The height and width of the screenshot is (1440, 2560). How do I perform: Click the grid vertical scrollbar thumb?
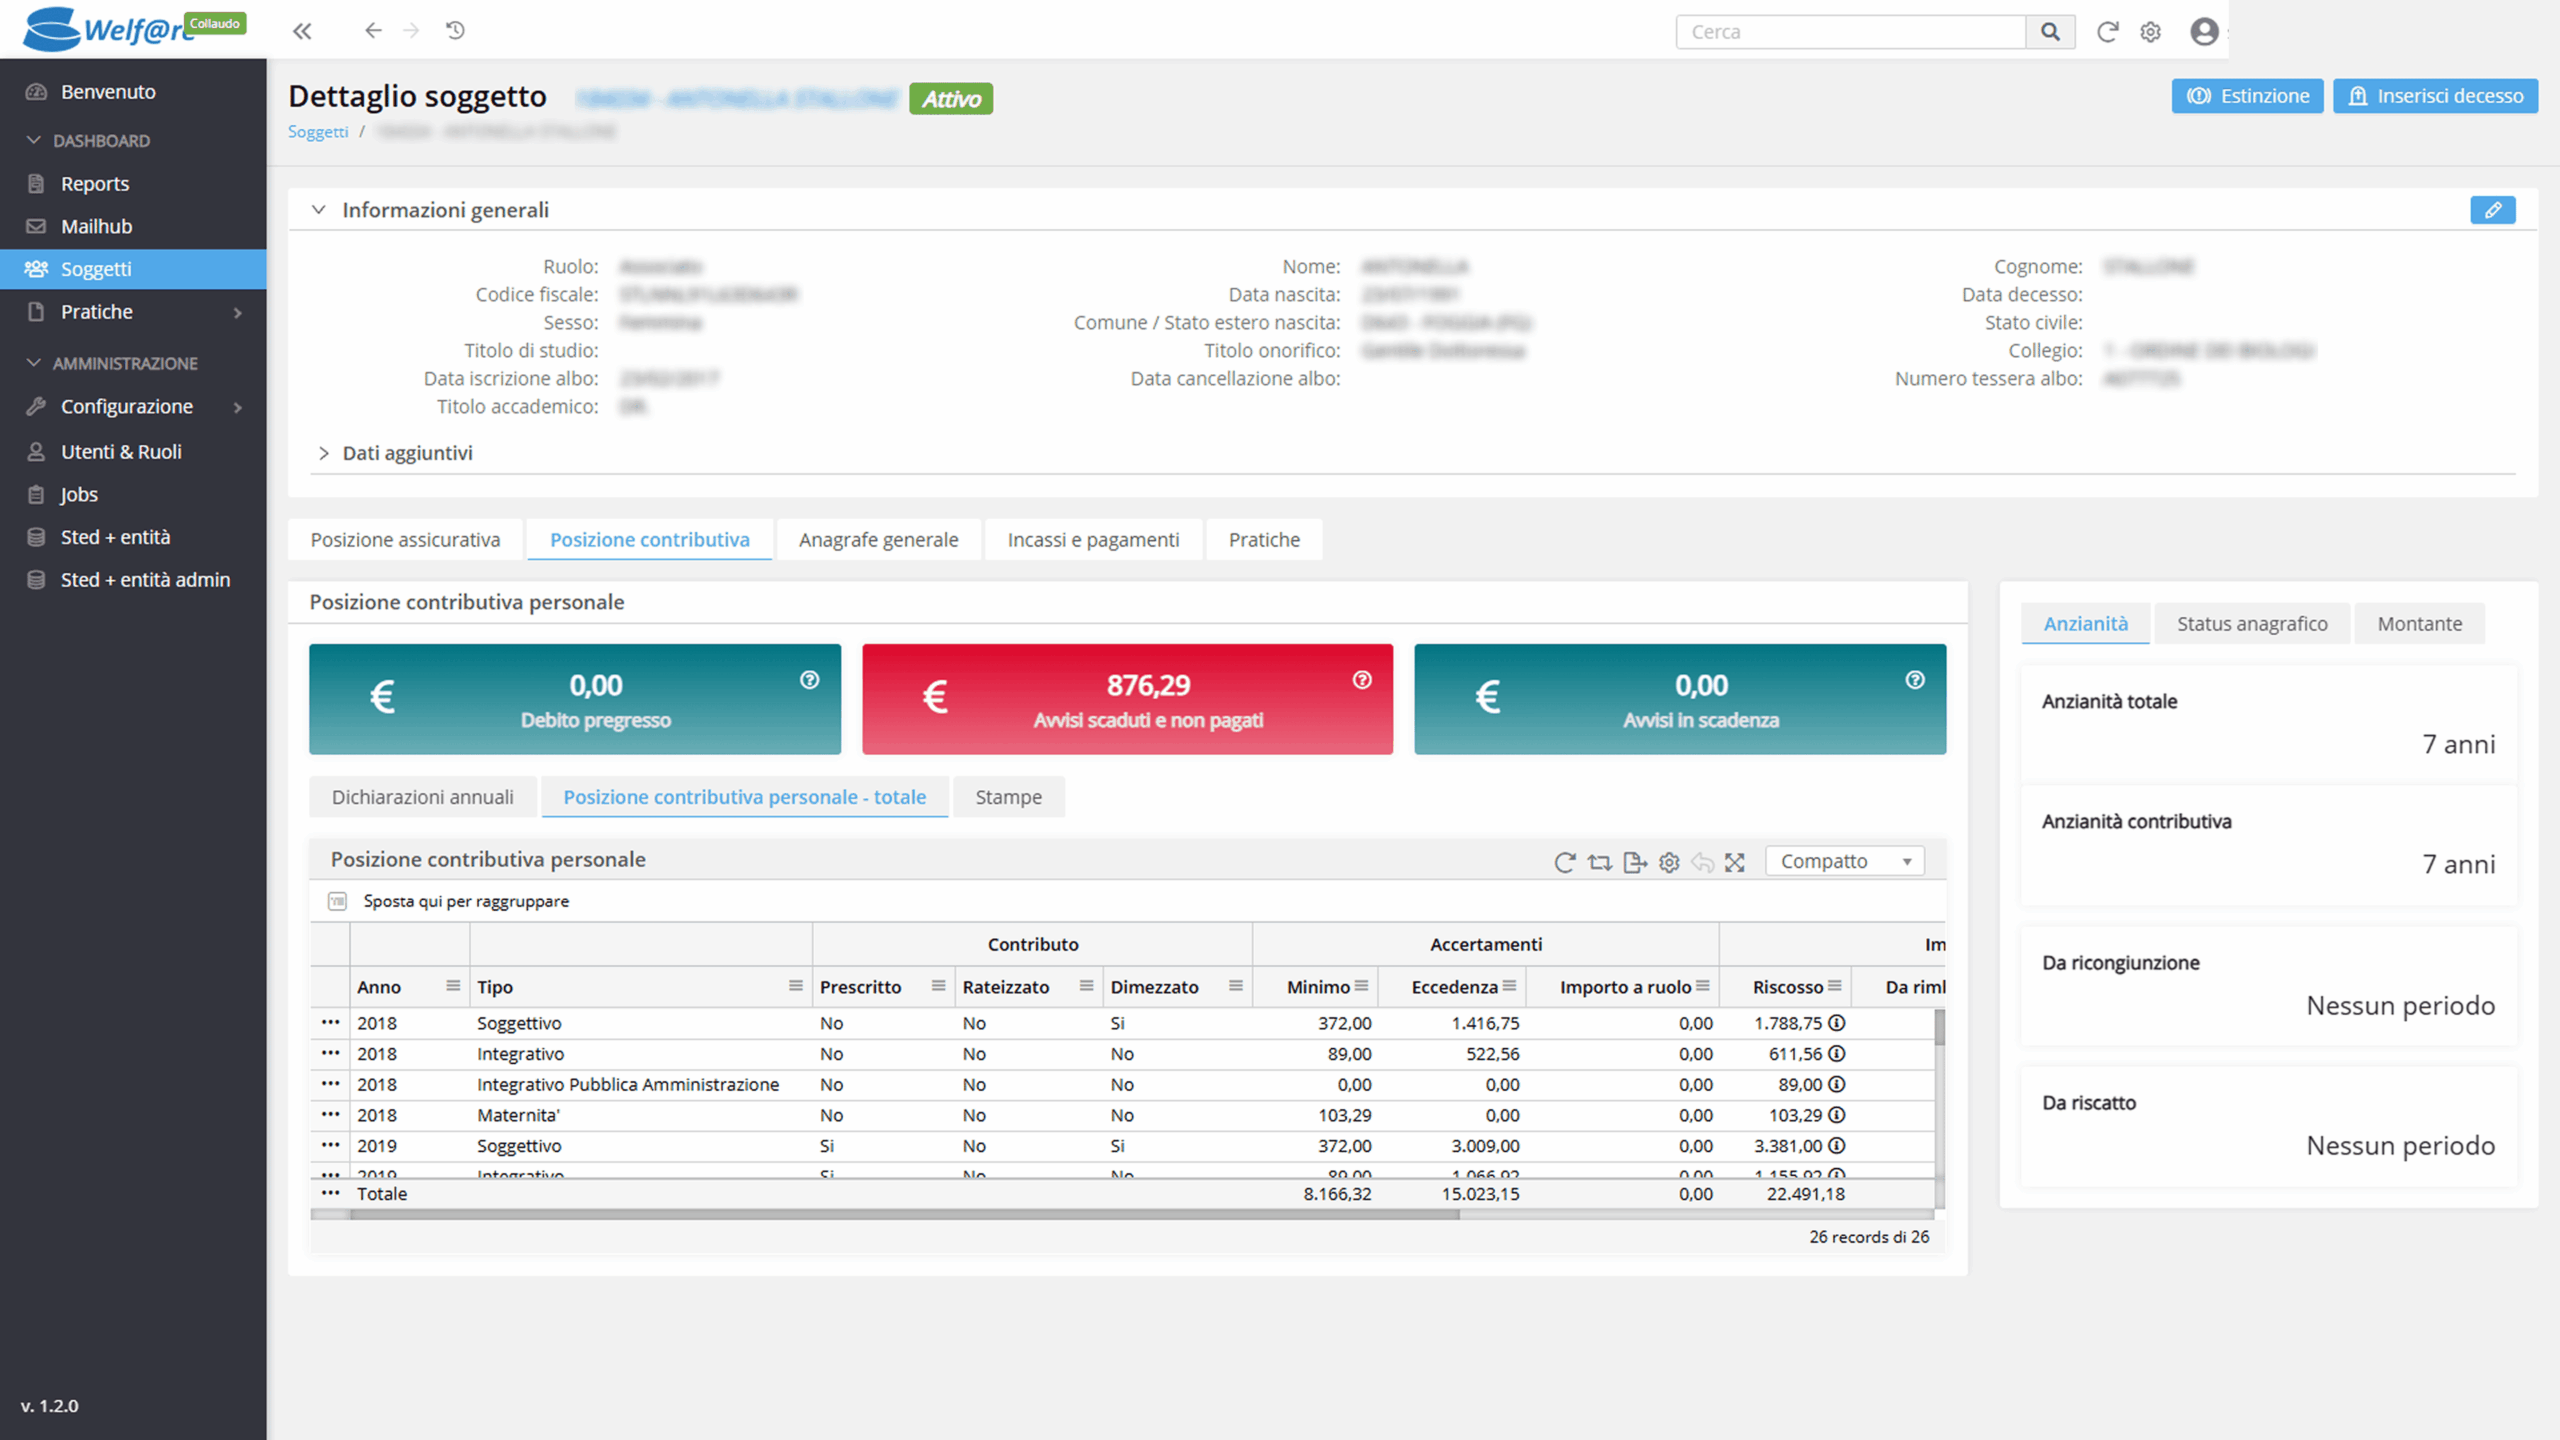coord(1939,1028)
